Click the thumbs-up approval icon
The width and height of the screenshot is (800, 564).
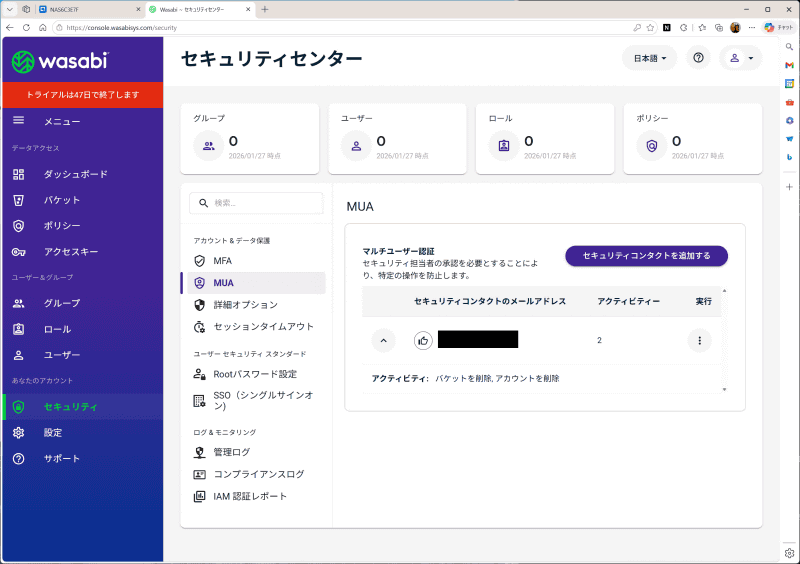[423, 340]
